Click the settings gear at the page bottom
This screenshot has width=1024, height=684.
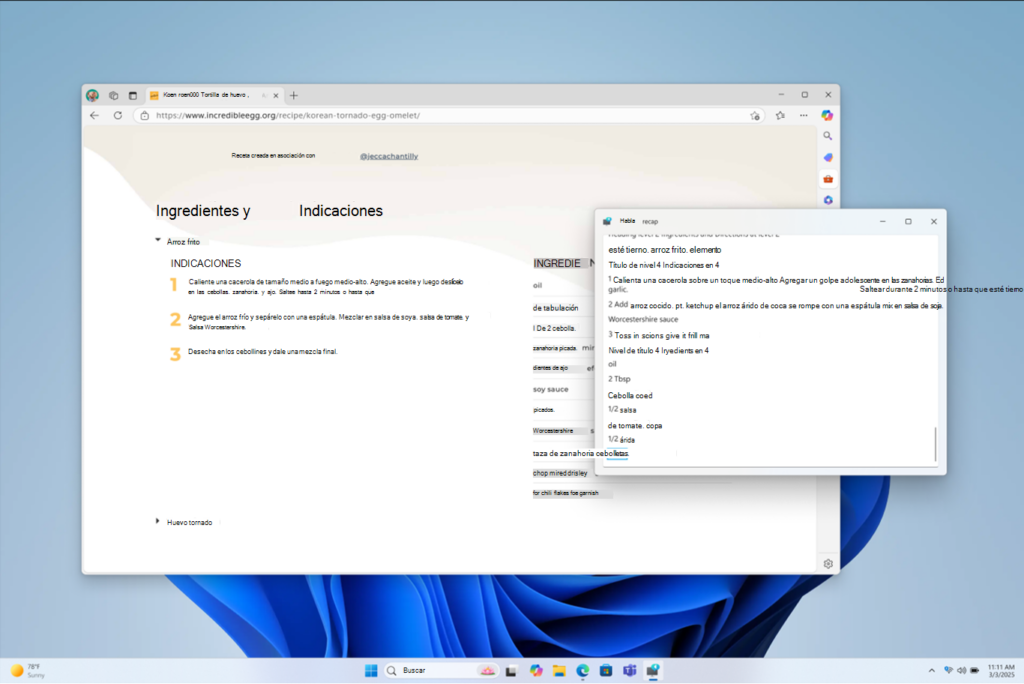click(827, 563)
